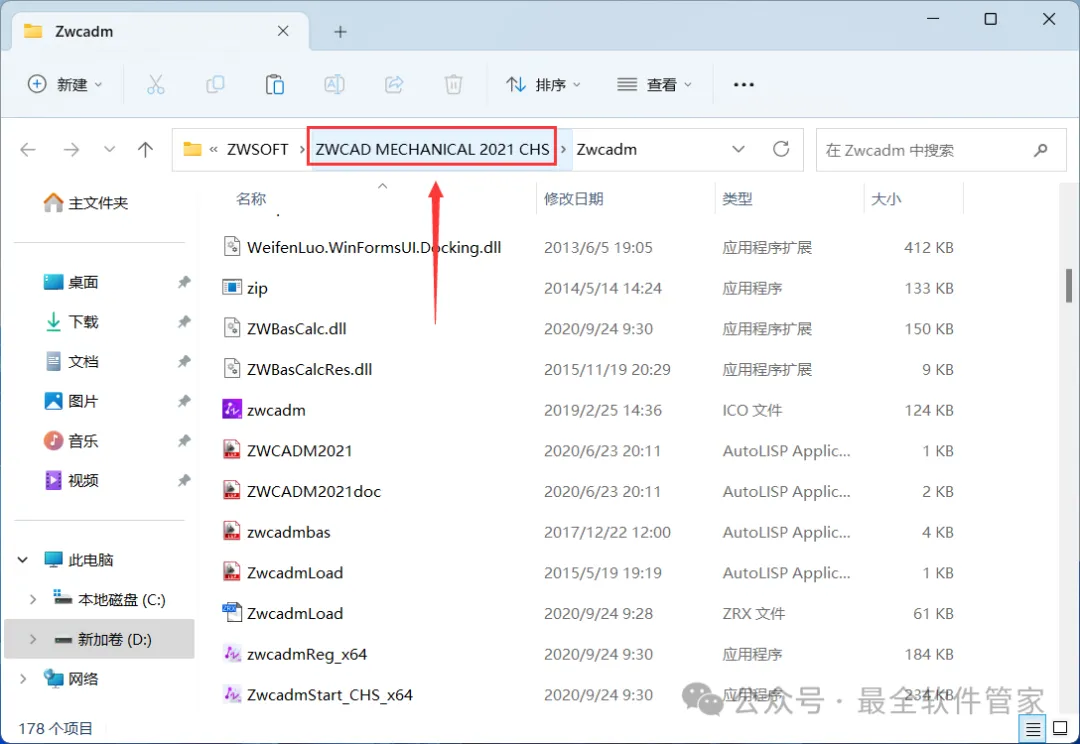1080x744 pixels.
Task: Open 图片 in navigation pane
Action: (83, 401)
